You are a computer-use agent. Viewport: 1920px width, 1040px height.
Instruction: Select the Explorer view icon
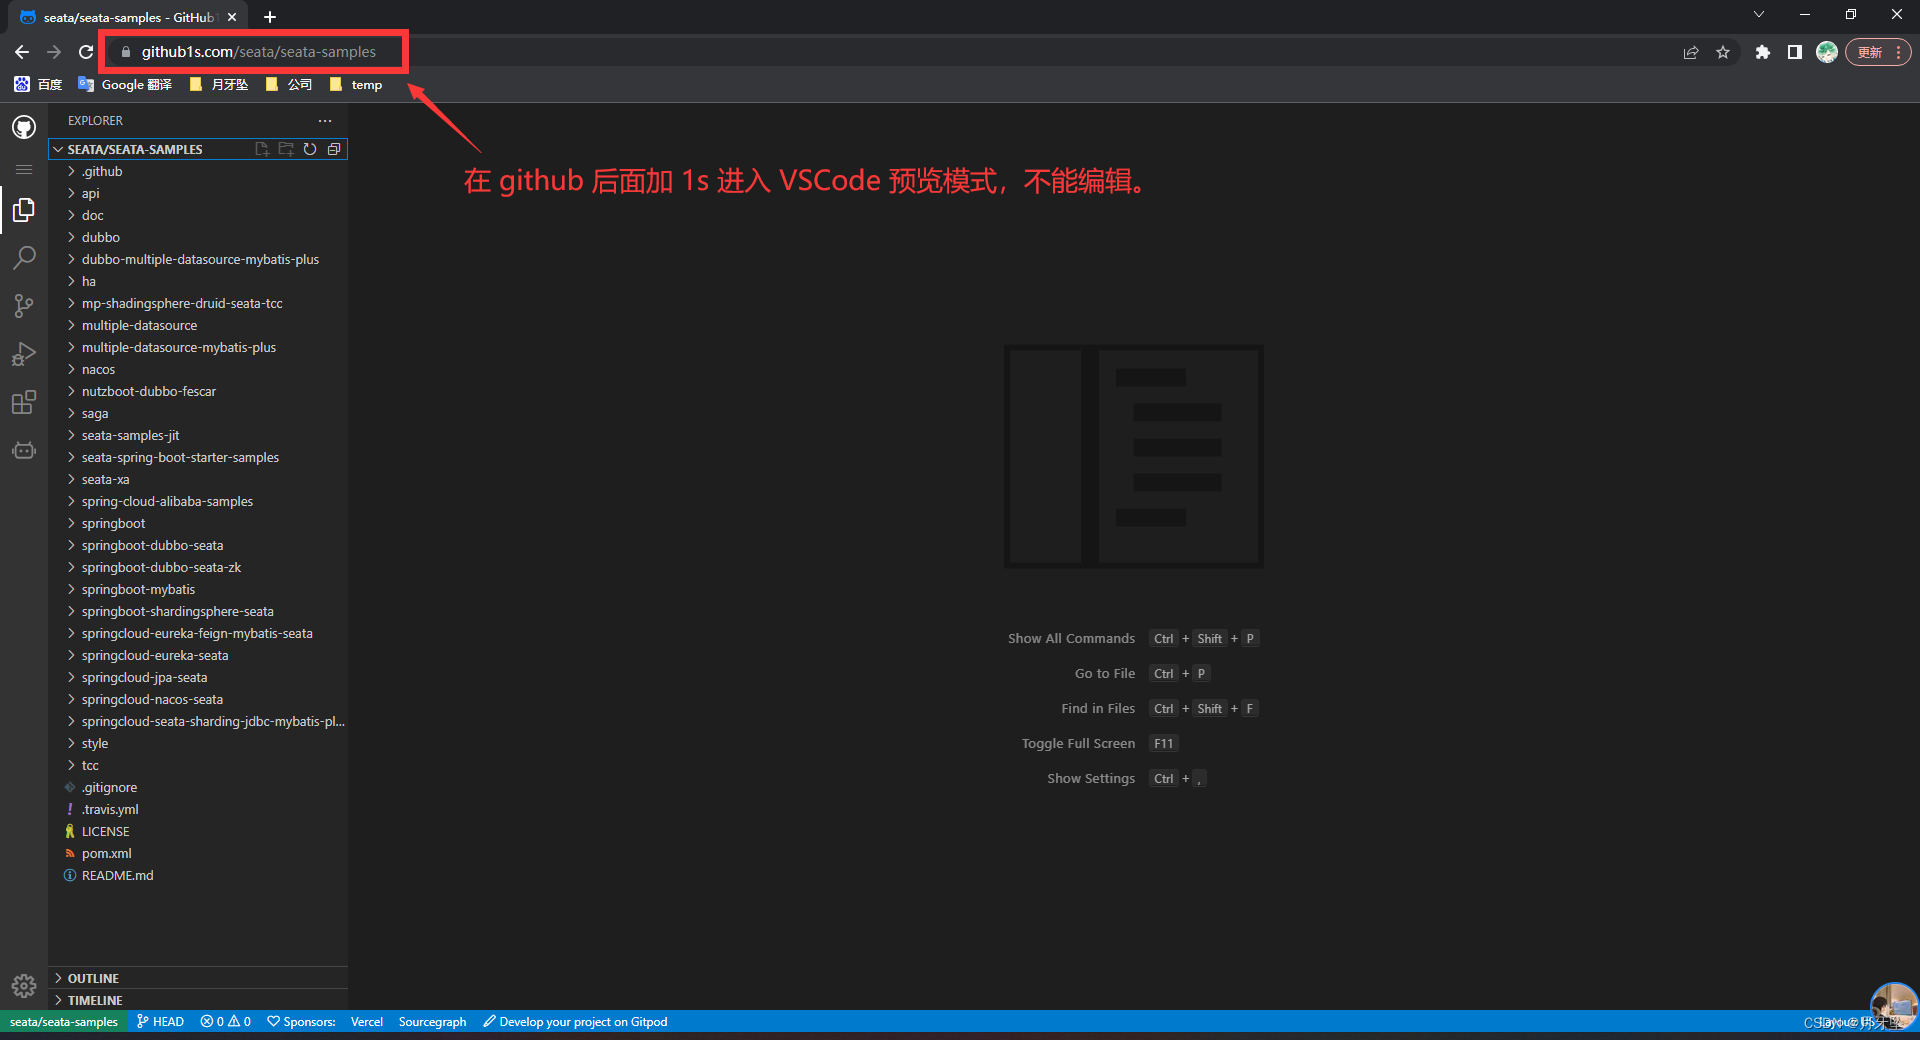[24, 210]
